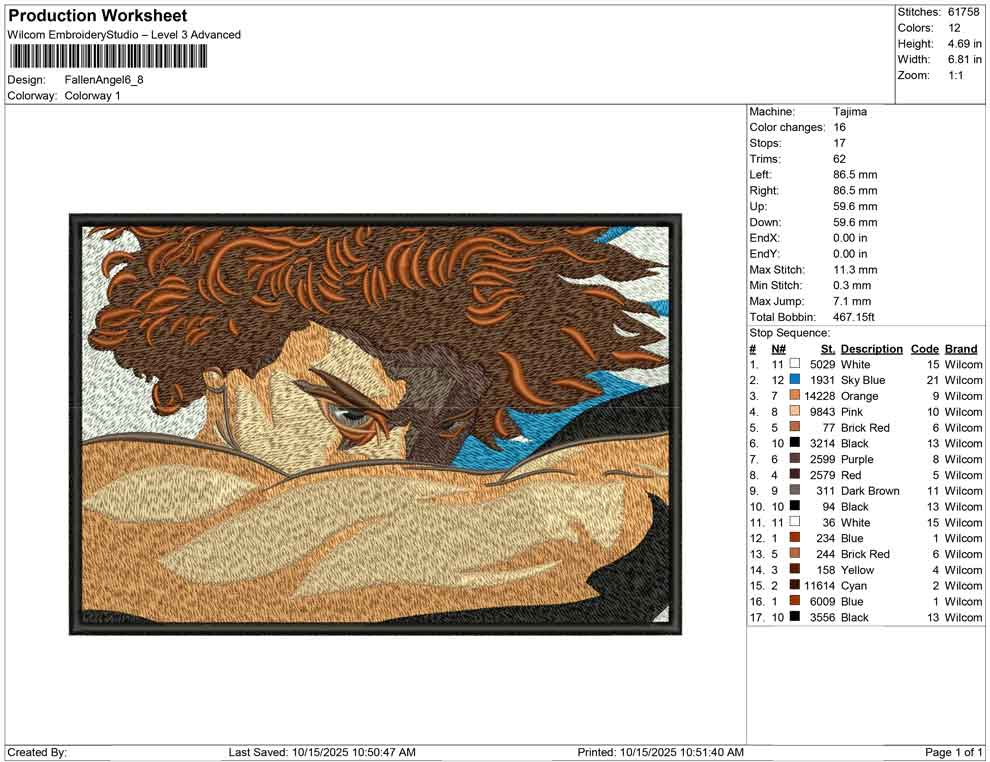Screen dimensions: 990x762
Task: Click the Colorway 1 label
Action: tap(92, 96)
